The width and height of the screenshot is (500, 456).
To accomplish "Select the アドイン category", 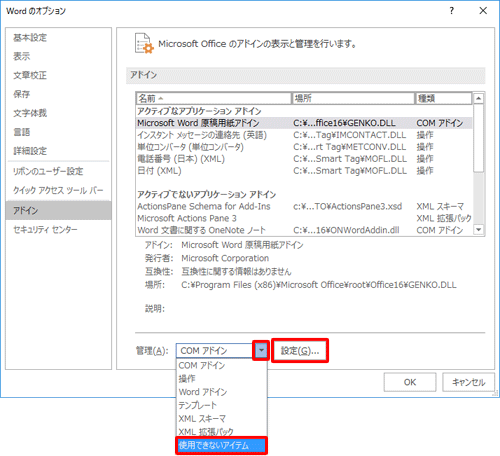I will [58, 210].
